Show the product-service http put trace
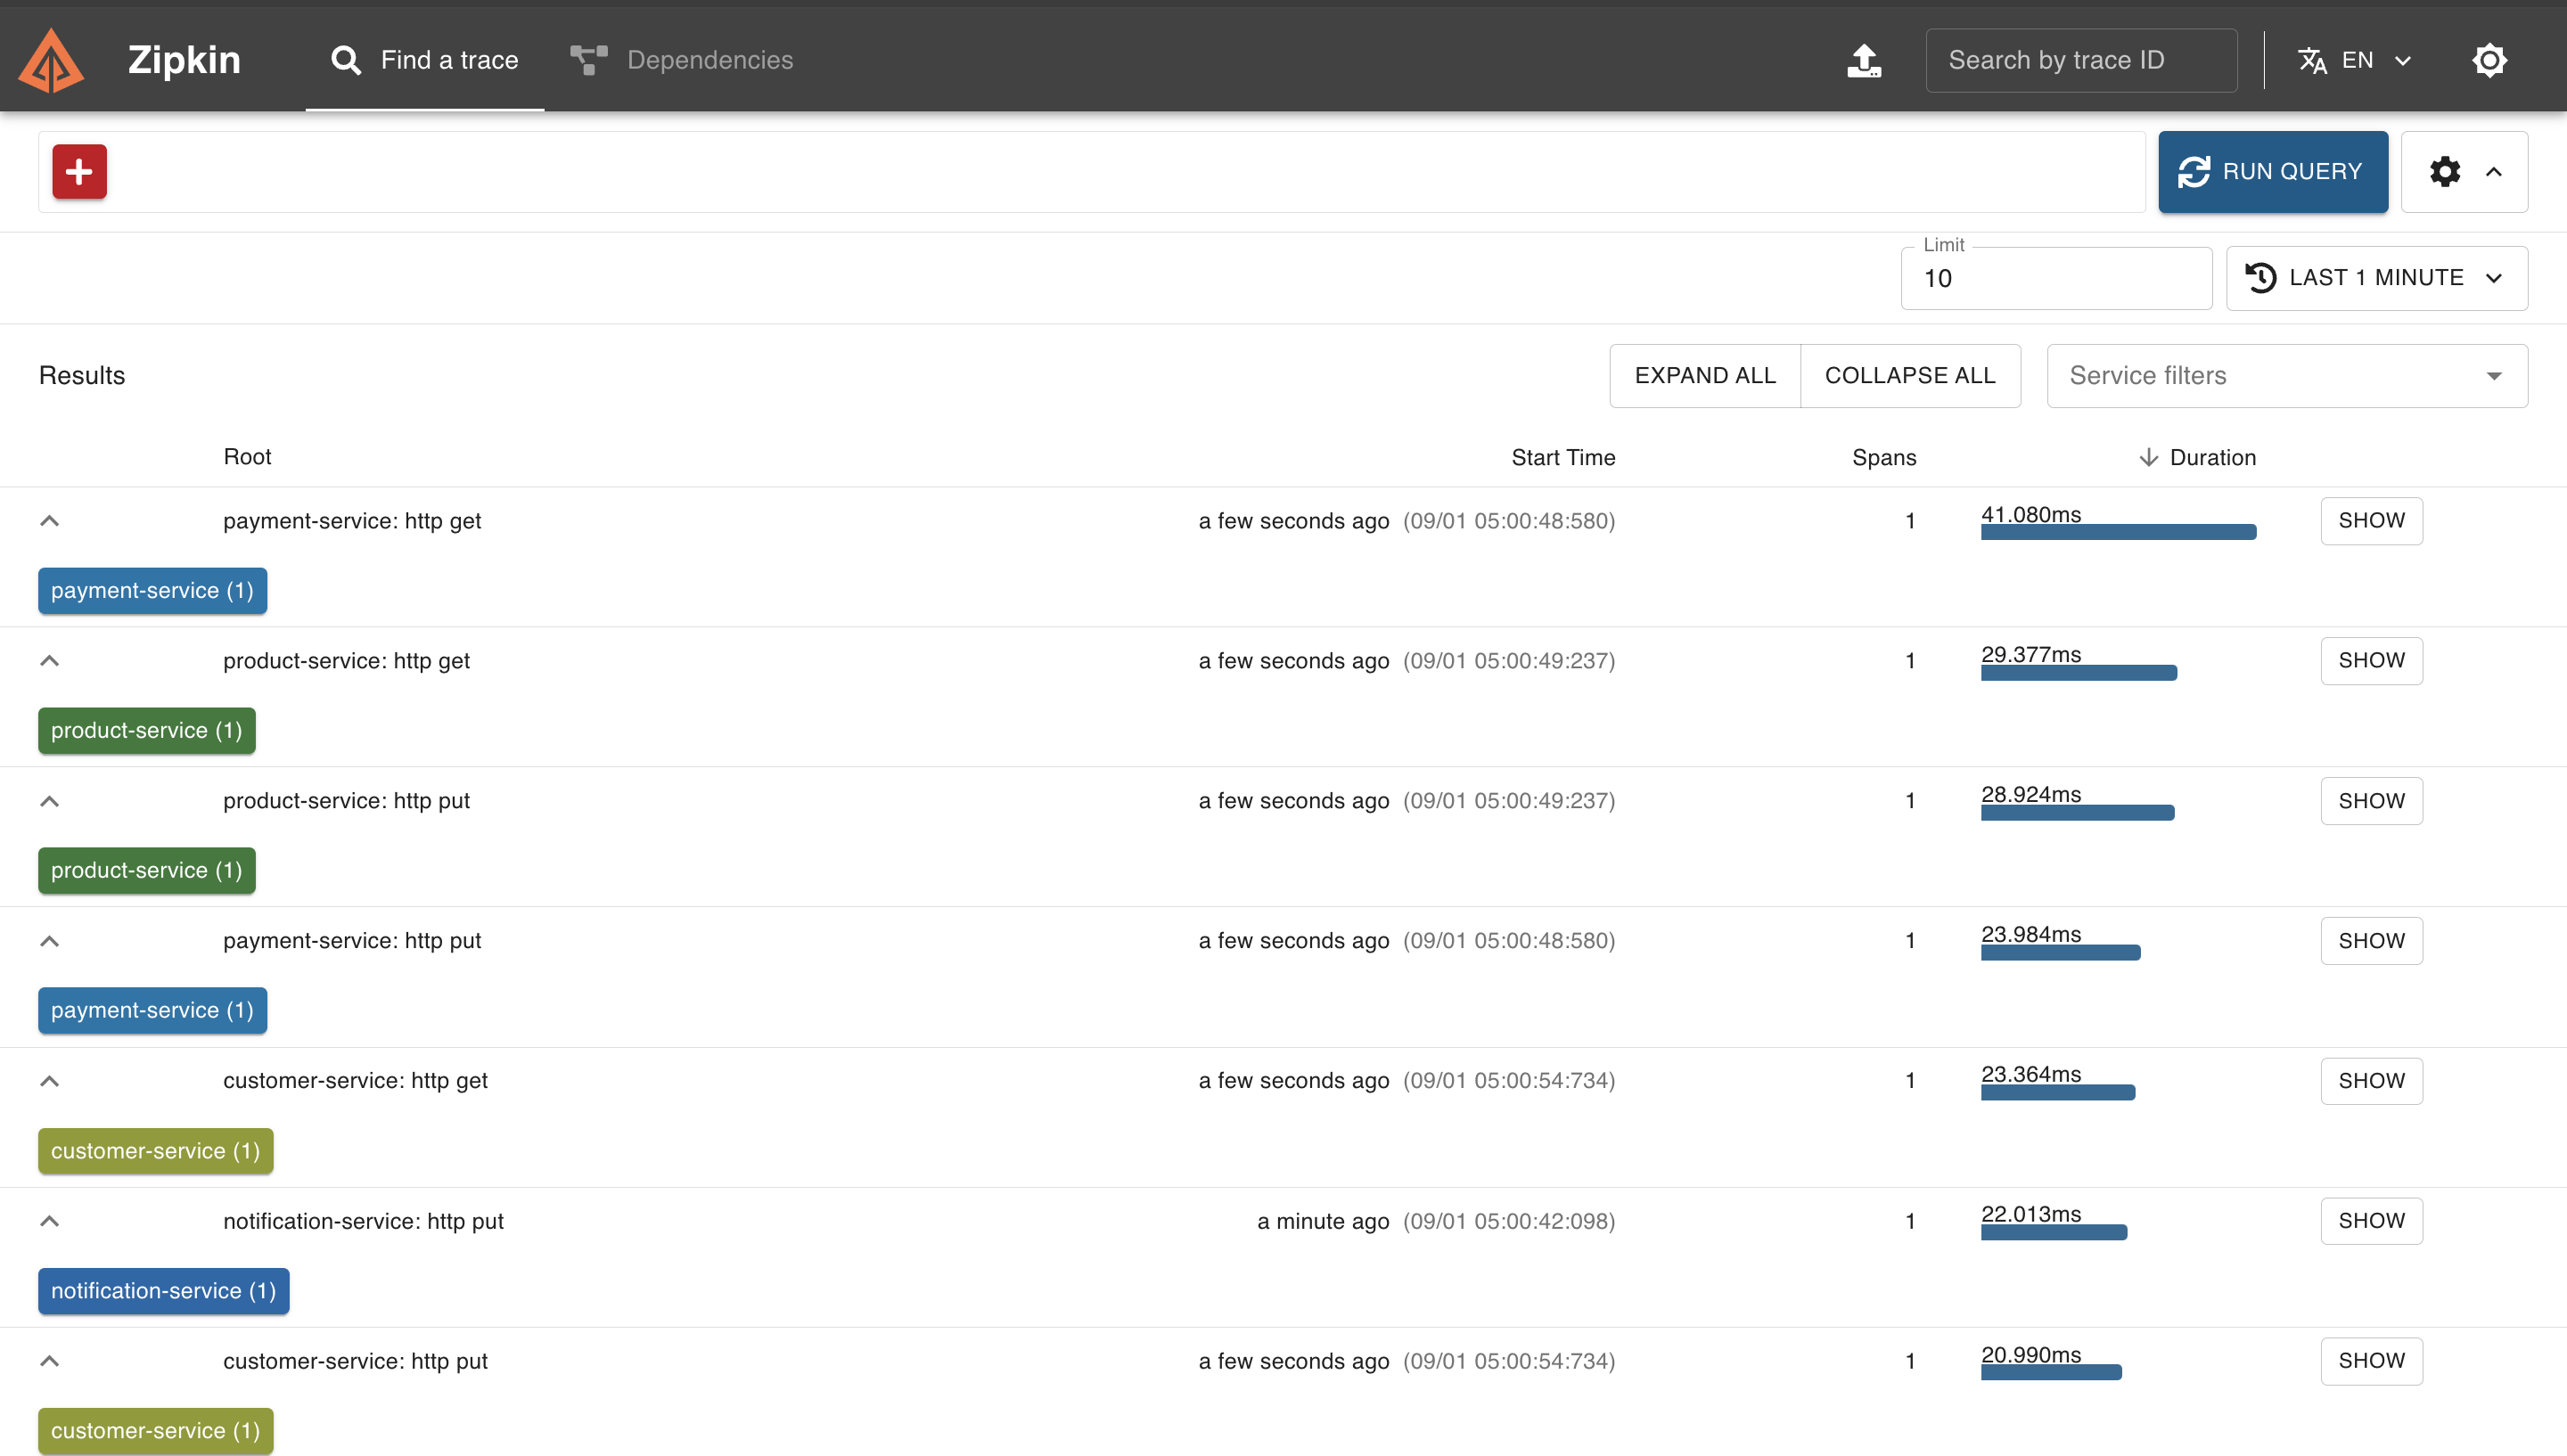The image size is (2567, 1456). (2371, 801)
